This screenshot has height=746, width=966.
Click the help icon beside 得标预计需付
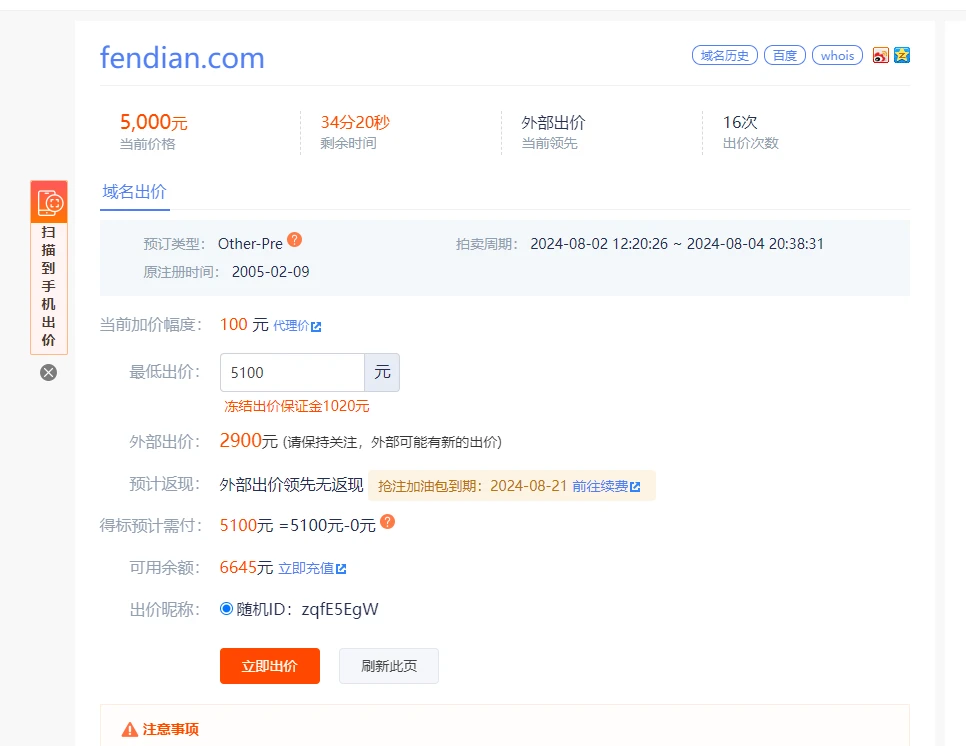point(387,522)
